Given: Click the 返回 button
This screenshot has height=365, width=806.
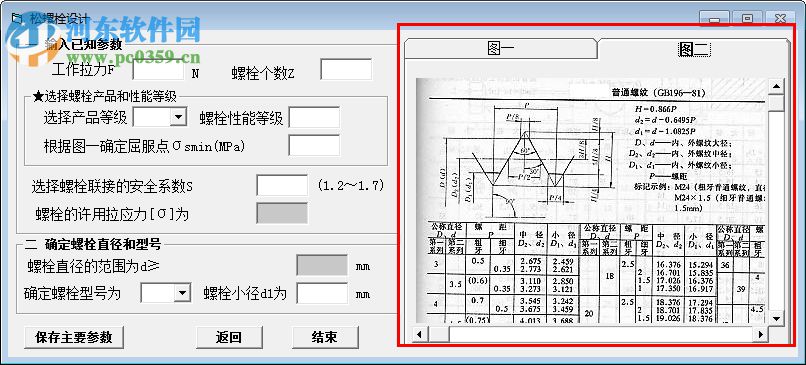Looking at the screenshot, I should (229, 337).
